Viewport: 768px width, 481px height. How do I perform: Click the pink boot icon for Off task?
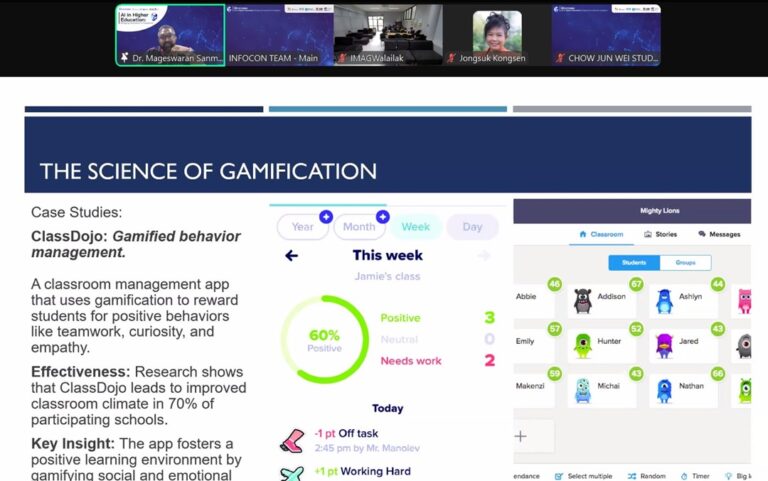click(x=292, y=440)
